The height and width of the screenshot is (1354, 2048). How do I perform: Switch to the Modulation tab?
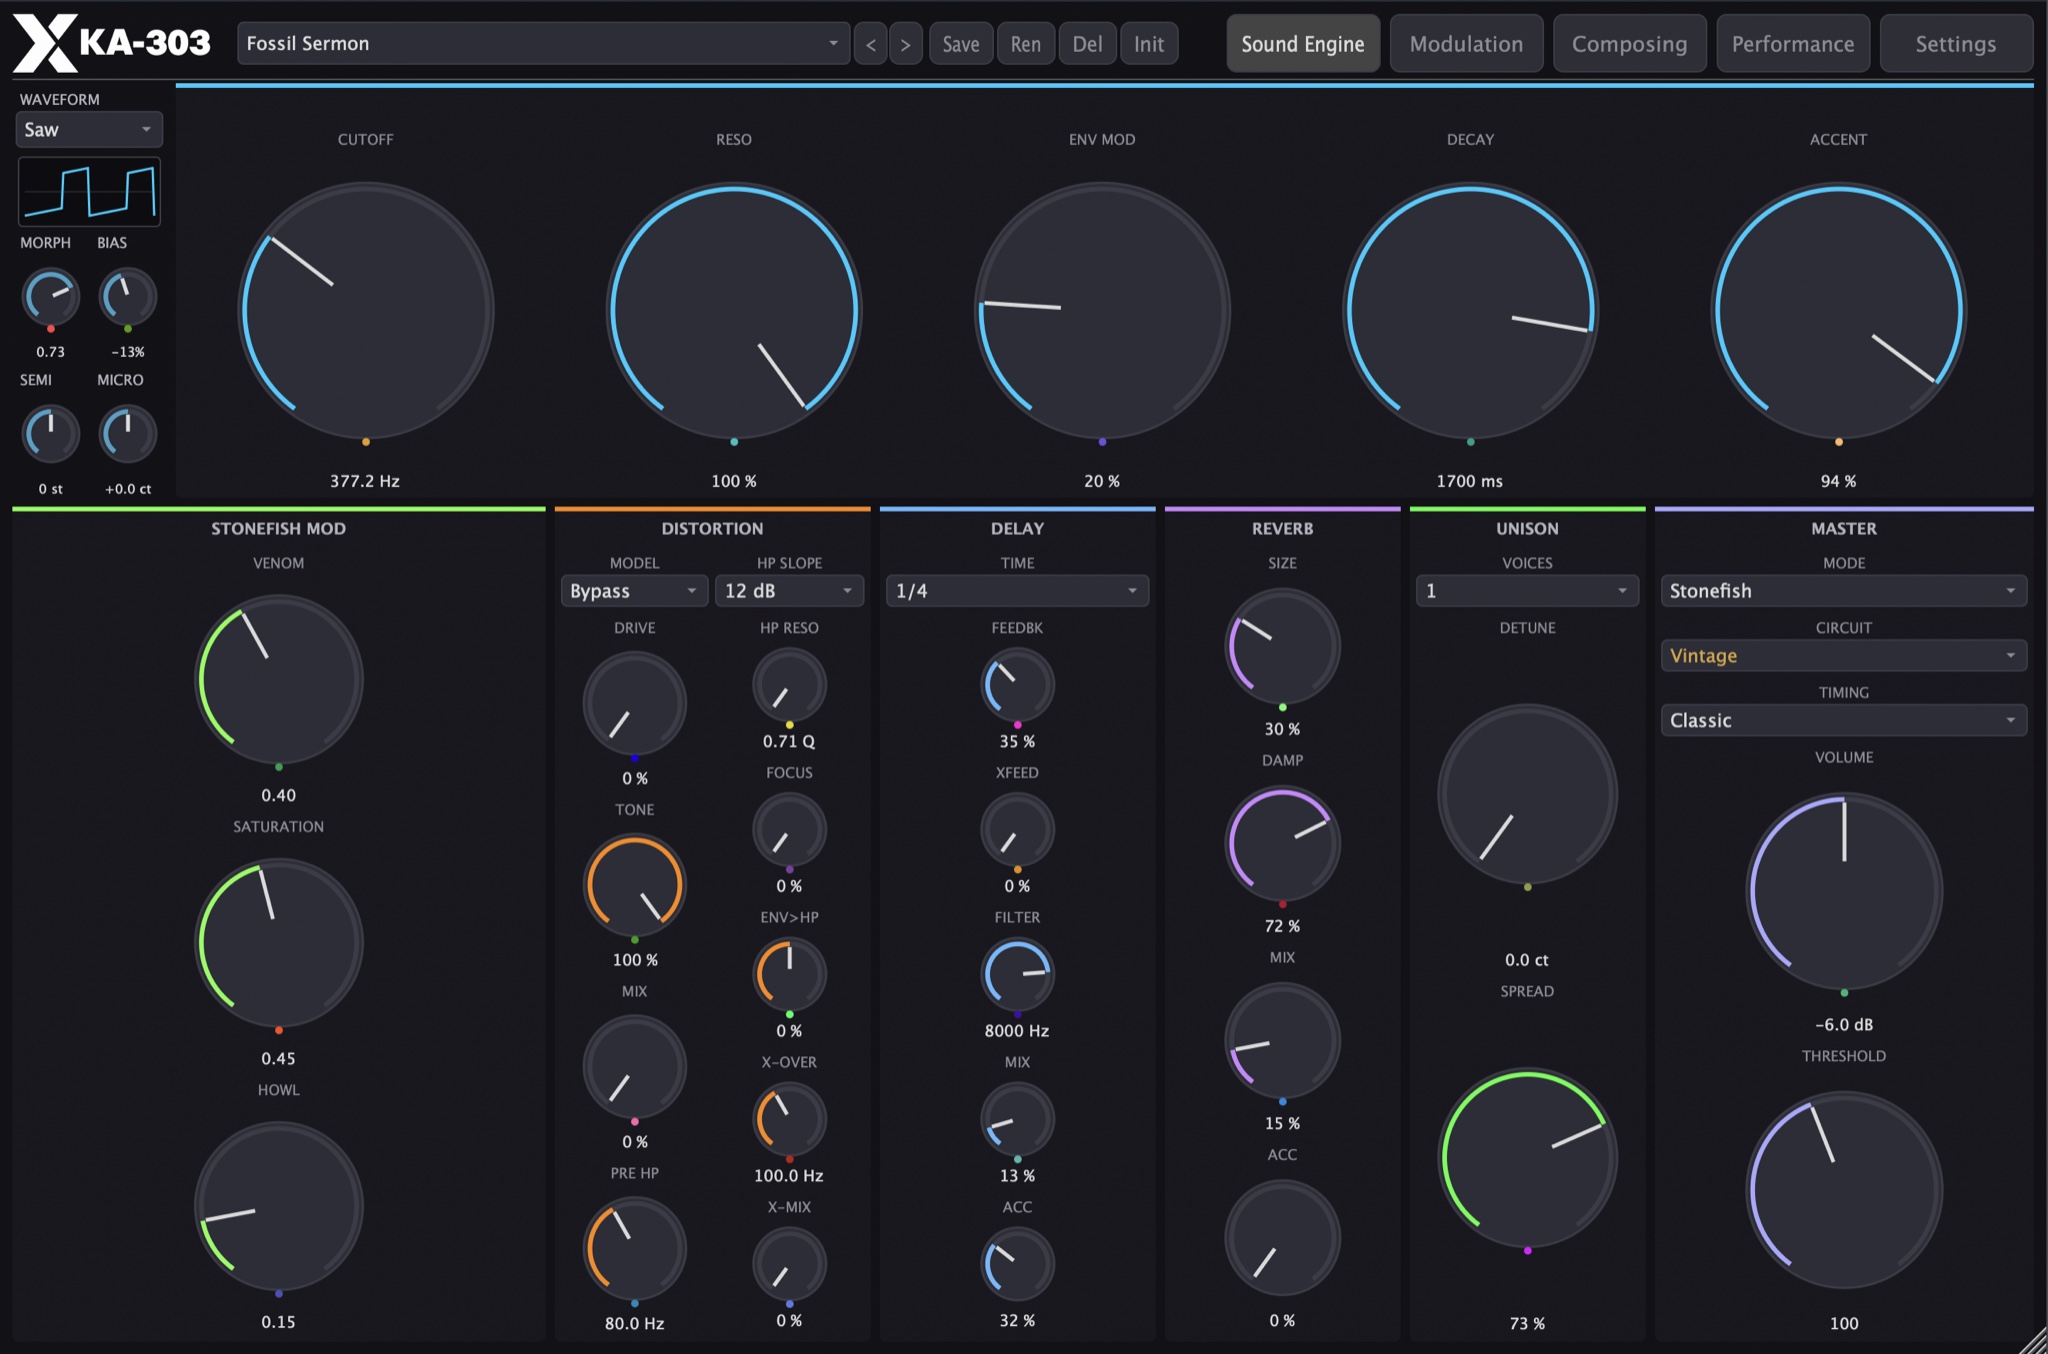1466,44
